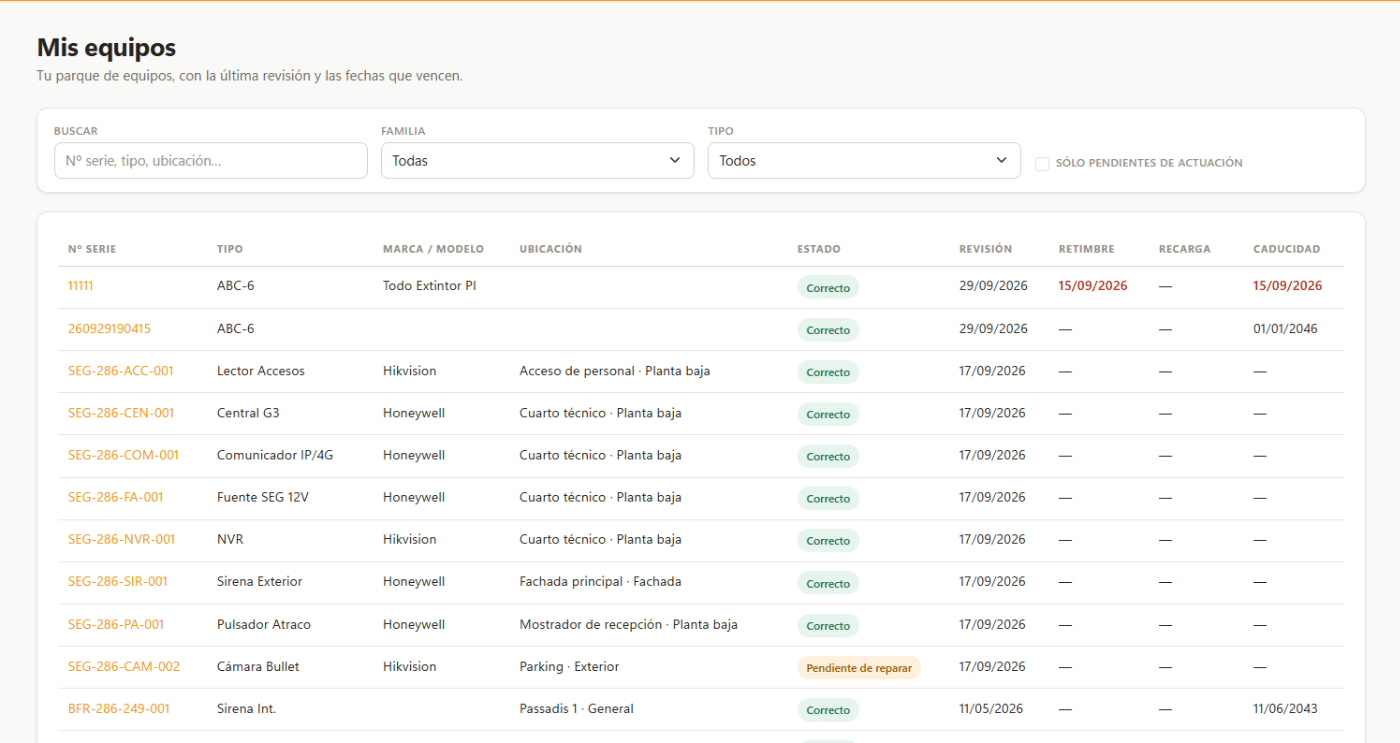Click the Acceso de personal · Planta baja cell
This screenshot has height=743, width=1400.
pyautogui.click(x=615, y=371)
